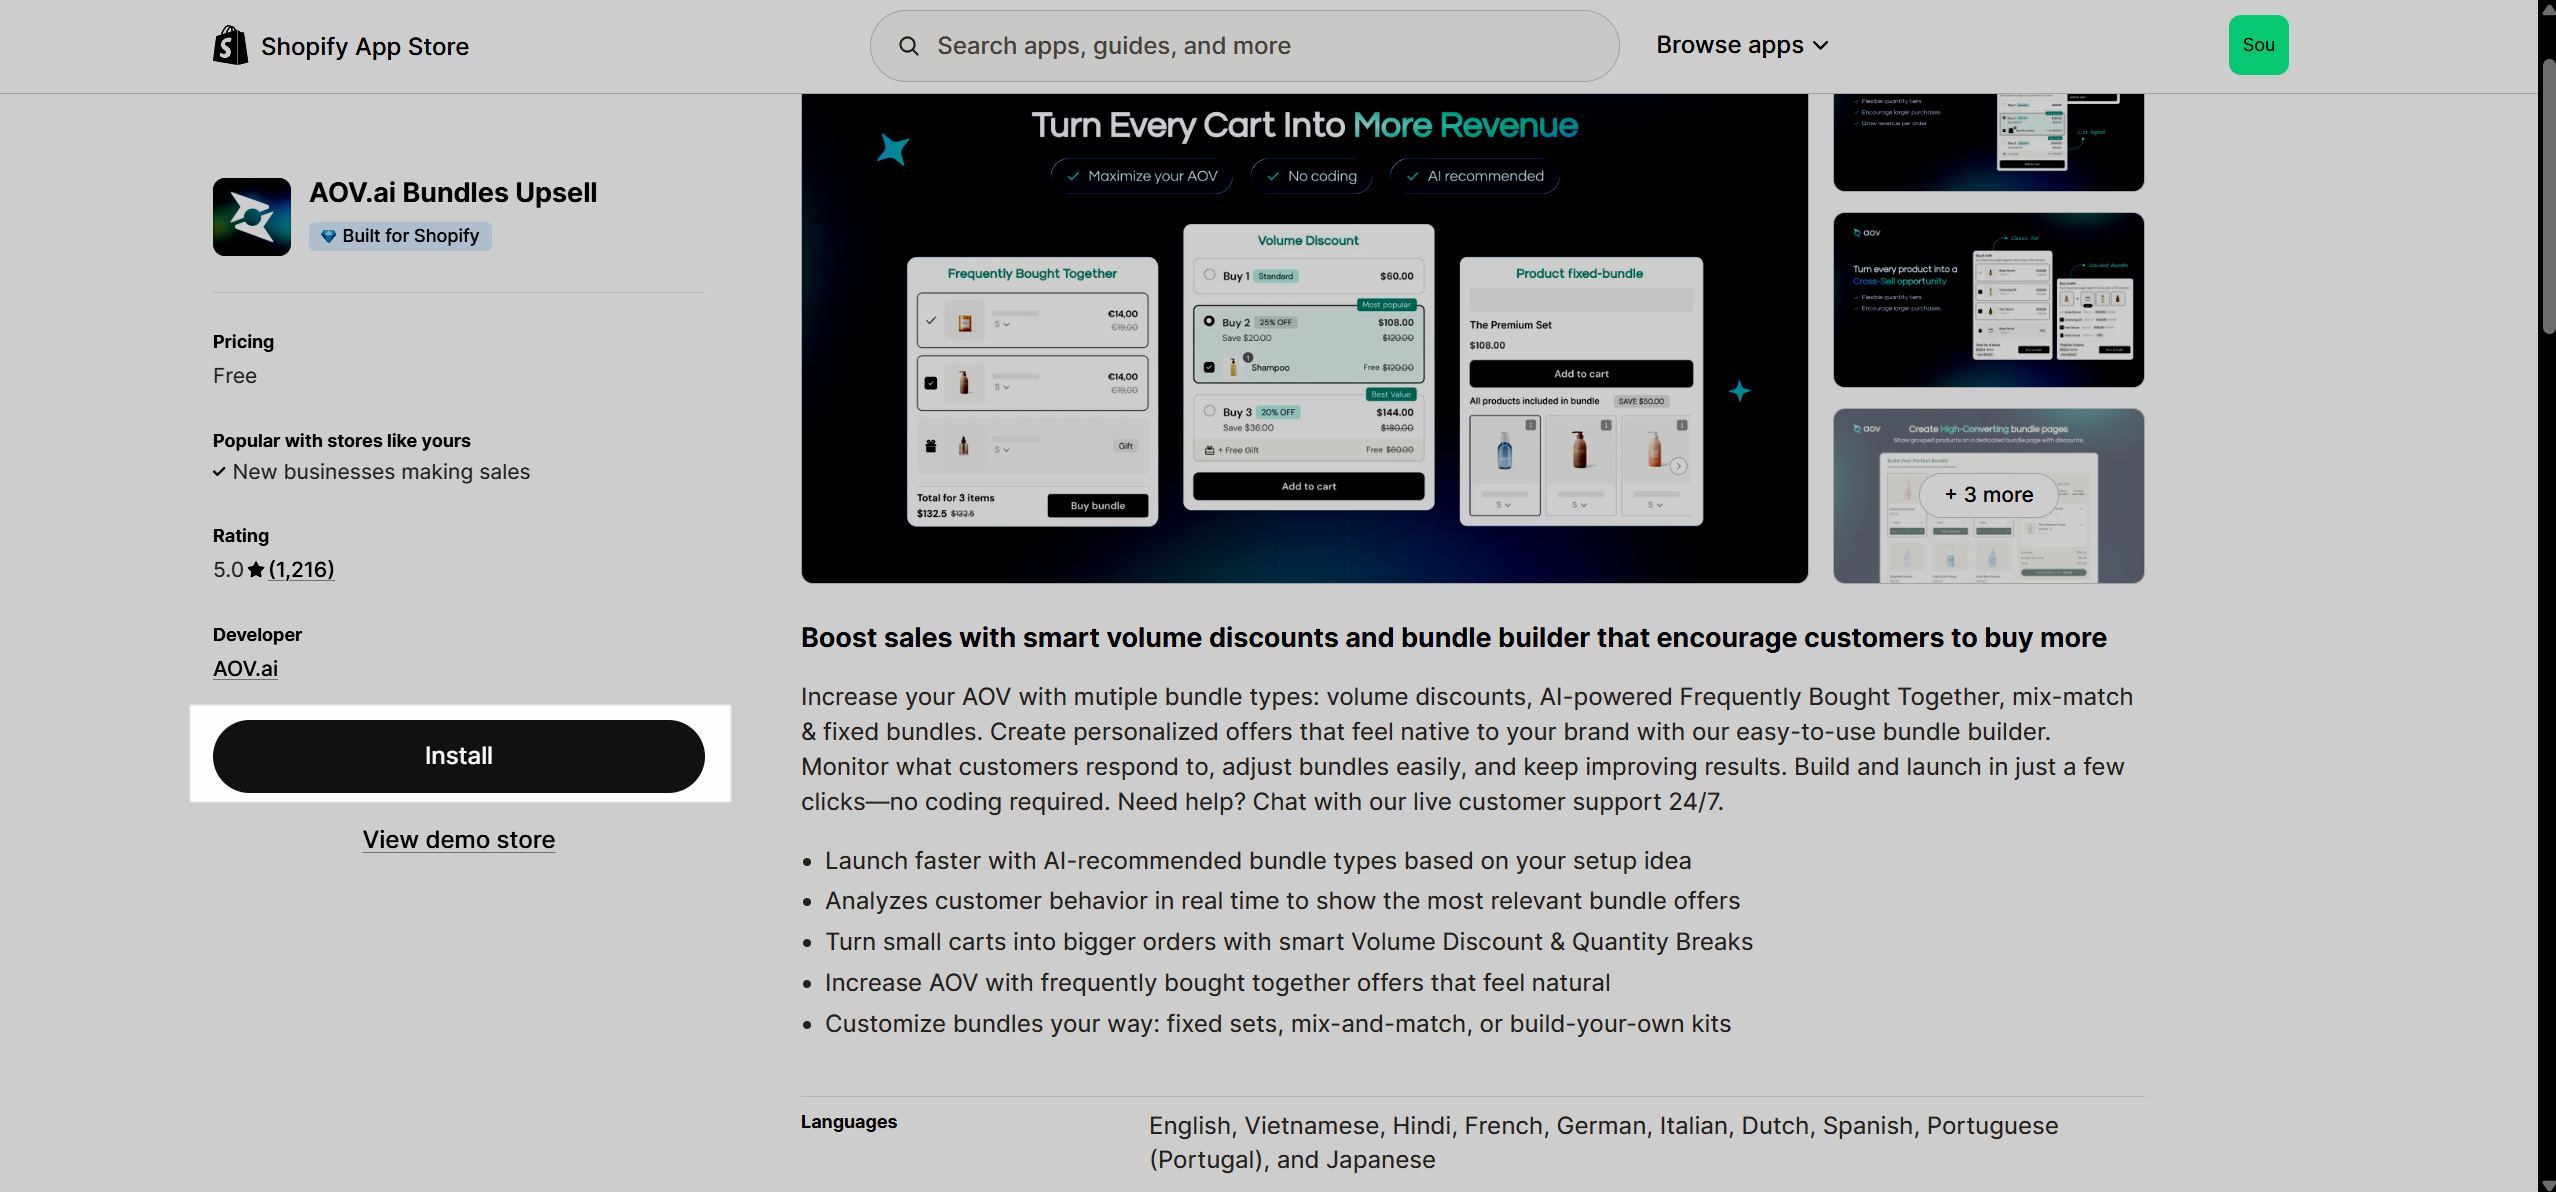Open the View demo store link

[x=458, y=840]
